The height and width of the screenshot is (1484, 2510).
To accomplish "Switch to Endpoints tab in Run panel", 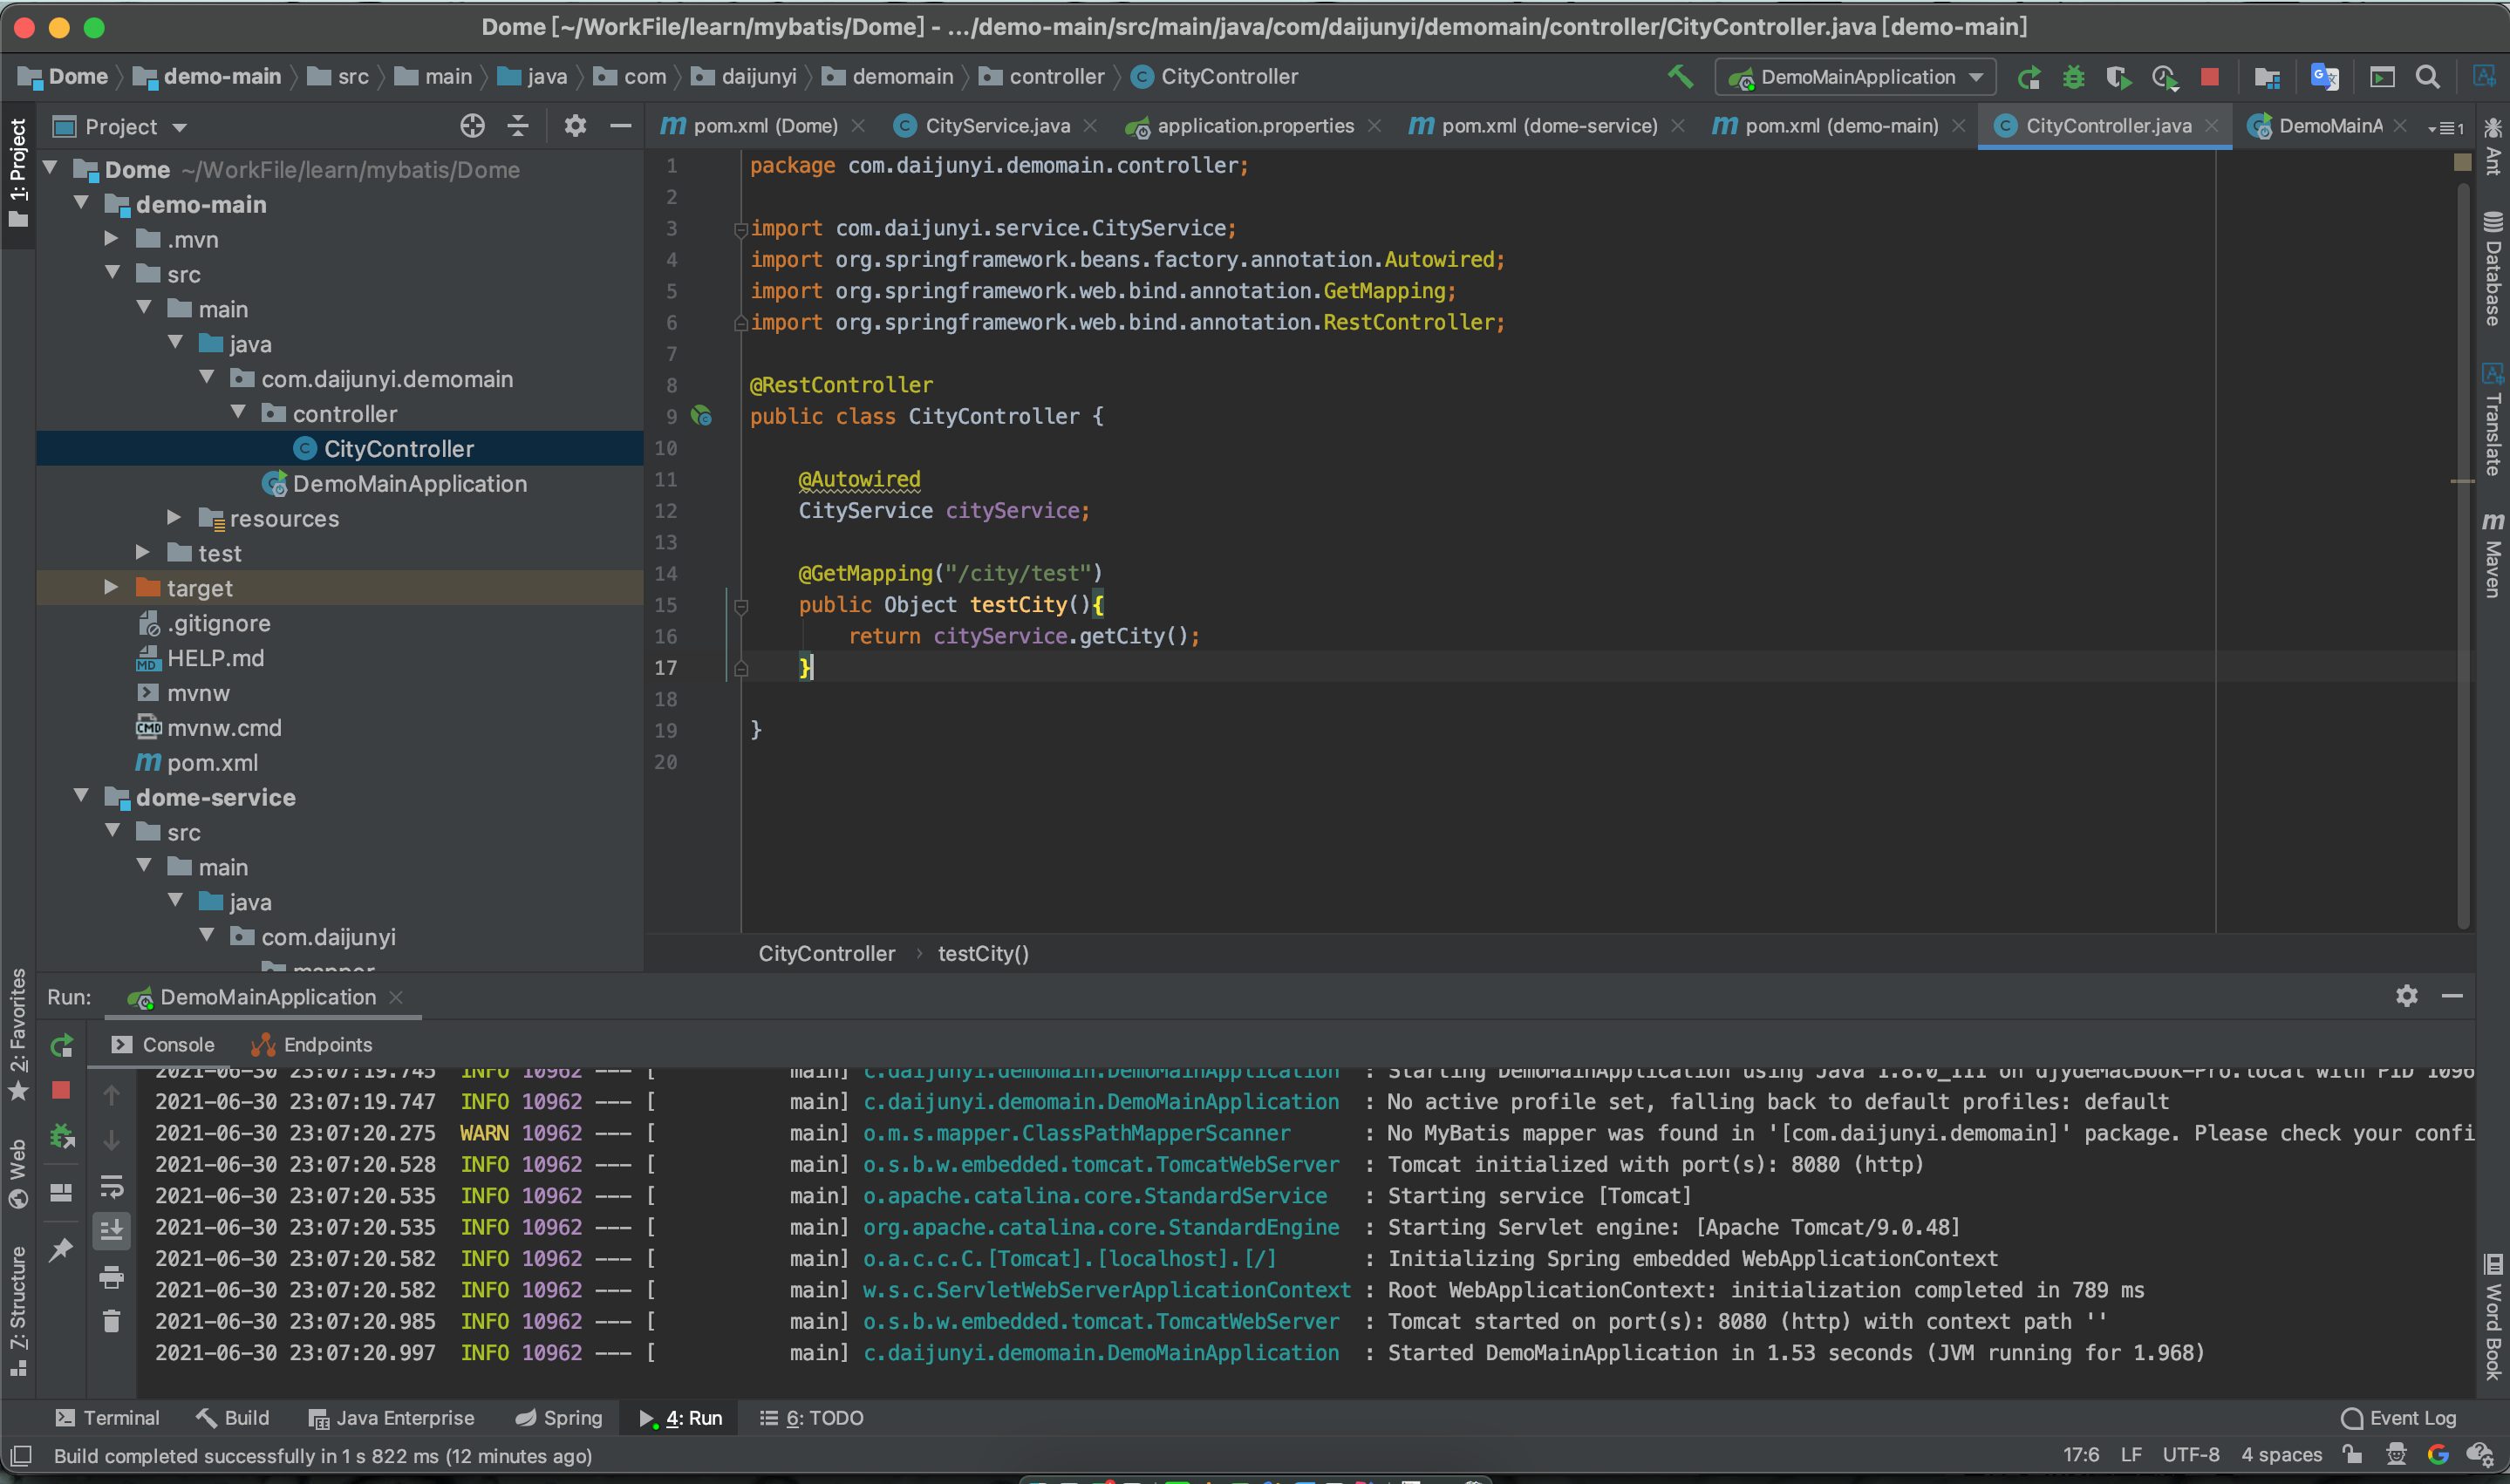I will click(311, 1044).
